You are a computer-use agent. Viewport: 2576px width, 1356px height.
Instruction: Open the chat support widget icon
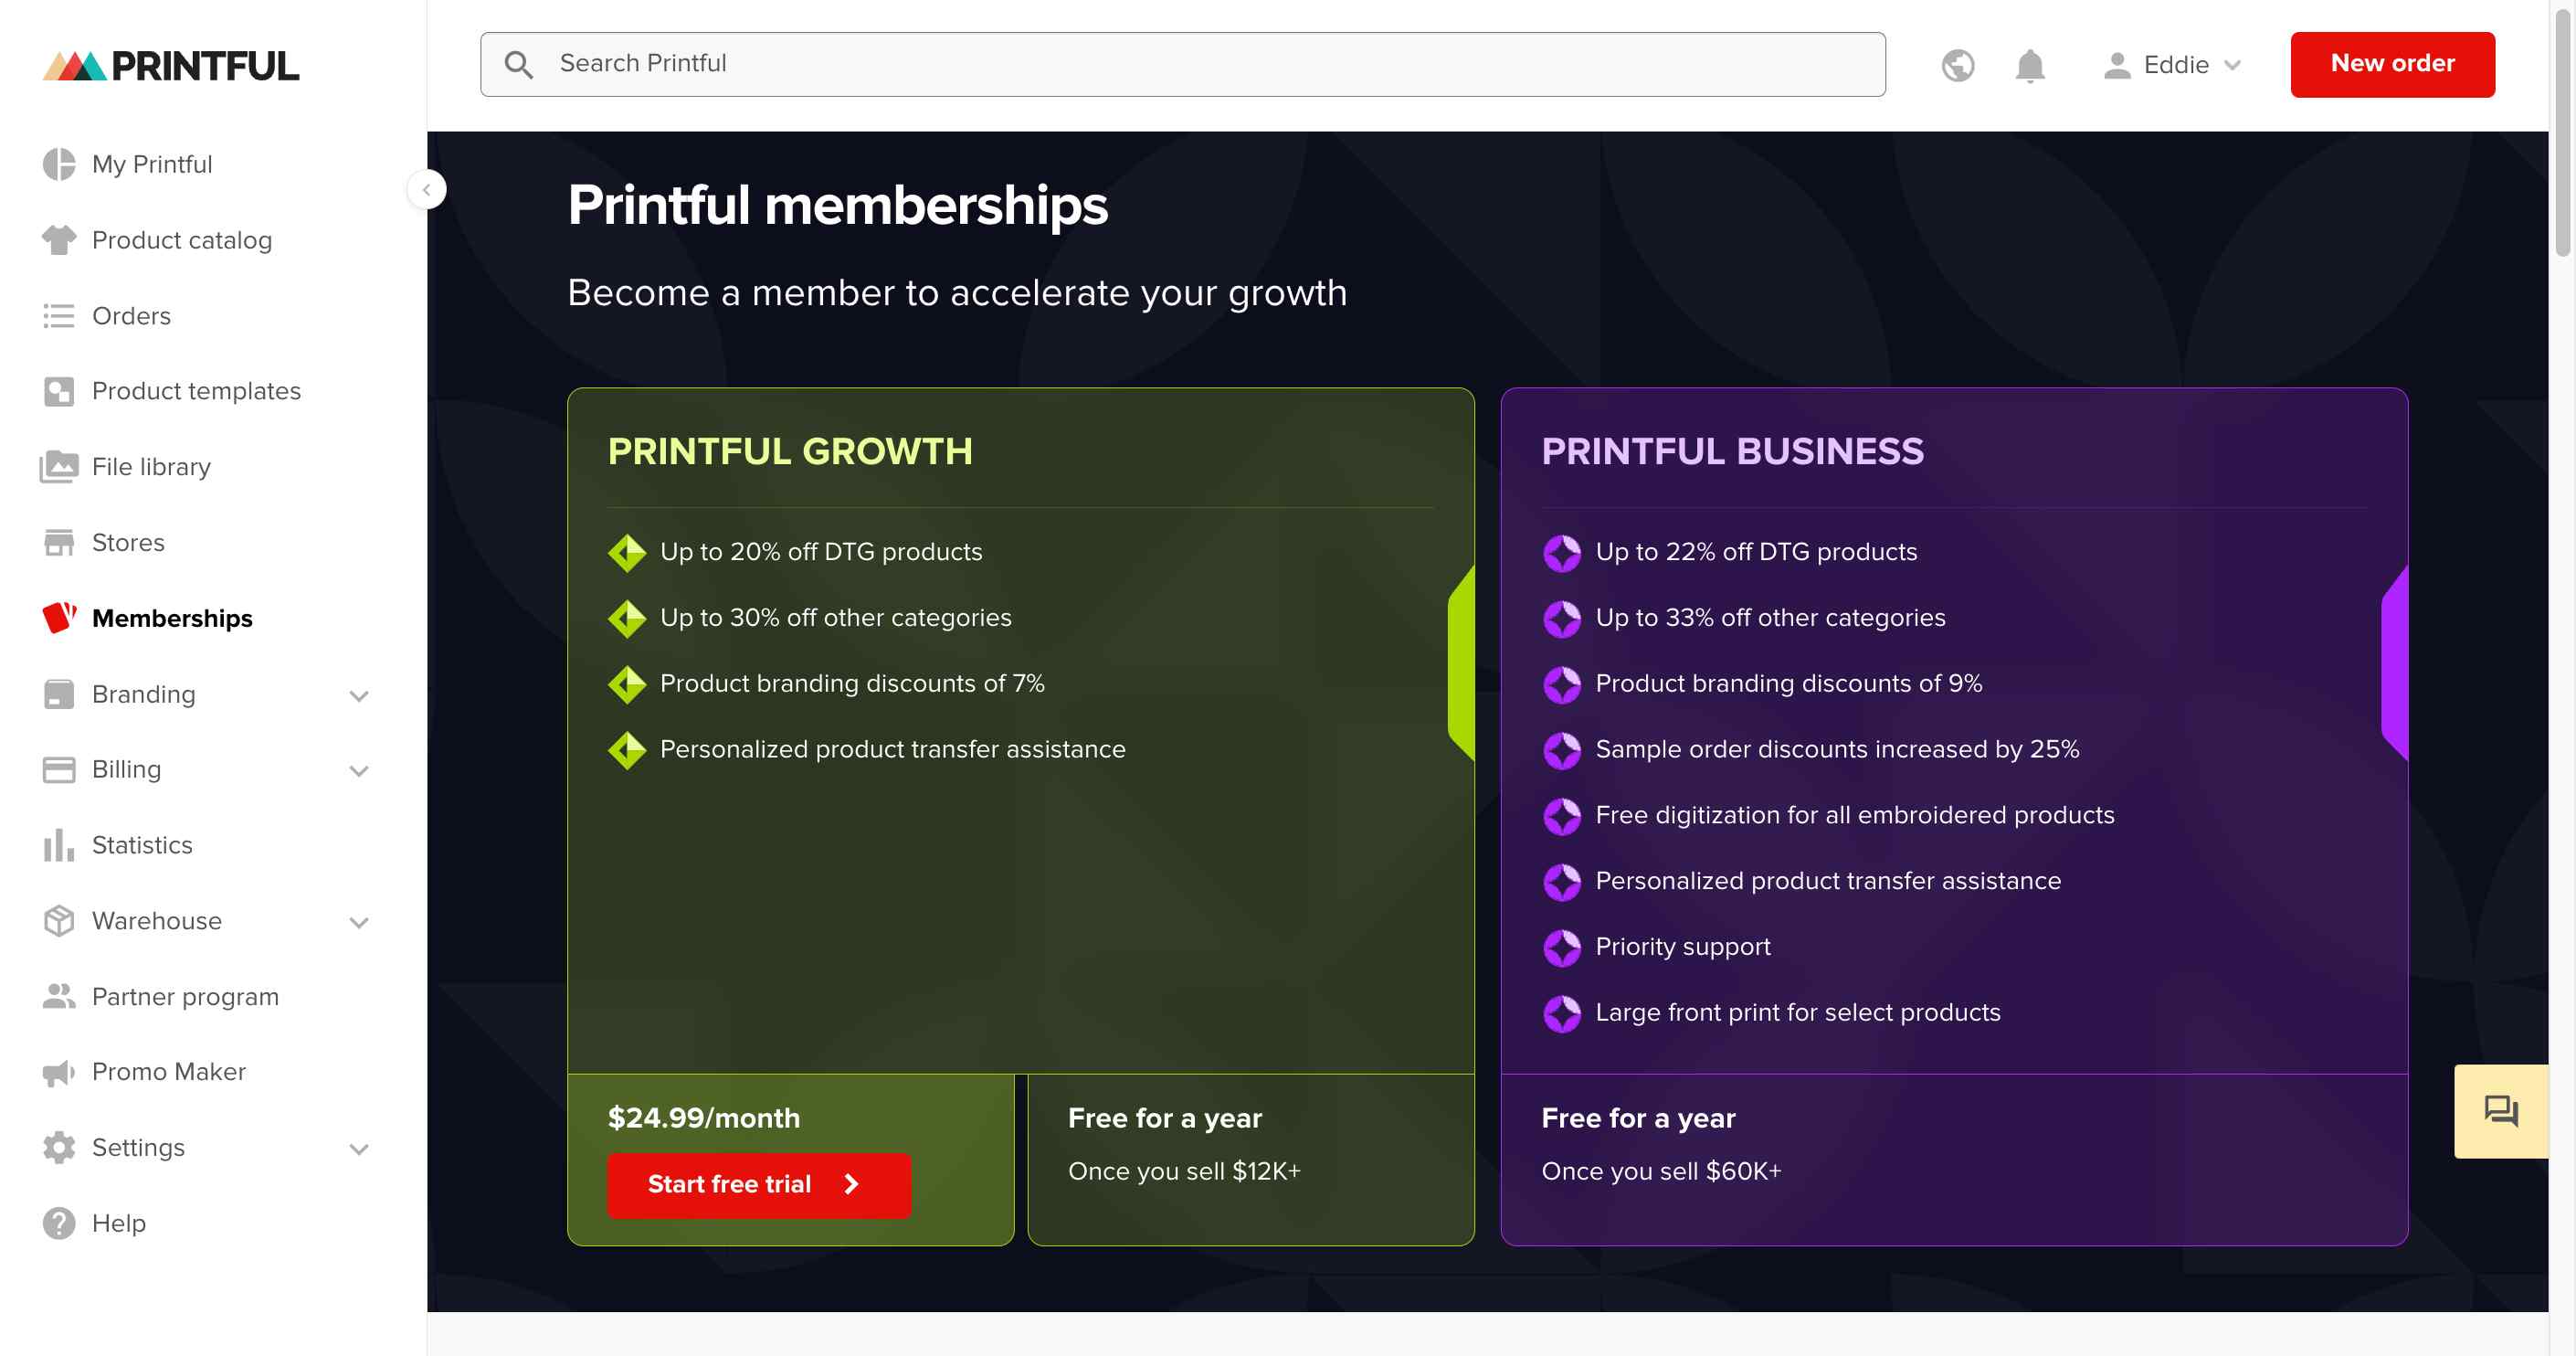click(2501, 1110)
